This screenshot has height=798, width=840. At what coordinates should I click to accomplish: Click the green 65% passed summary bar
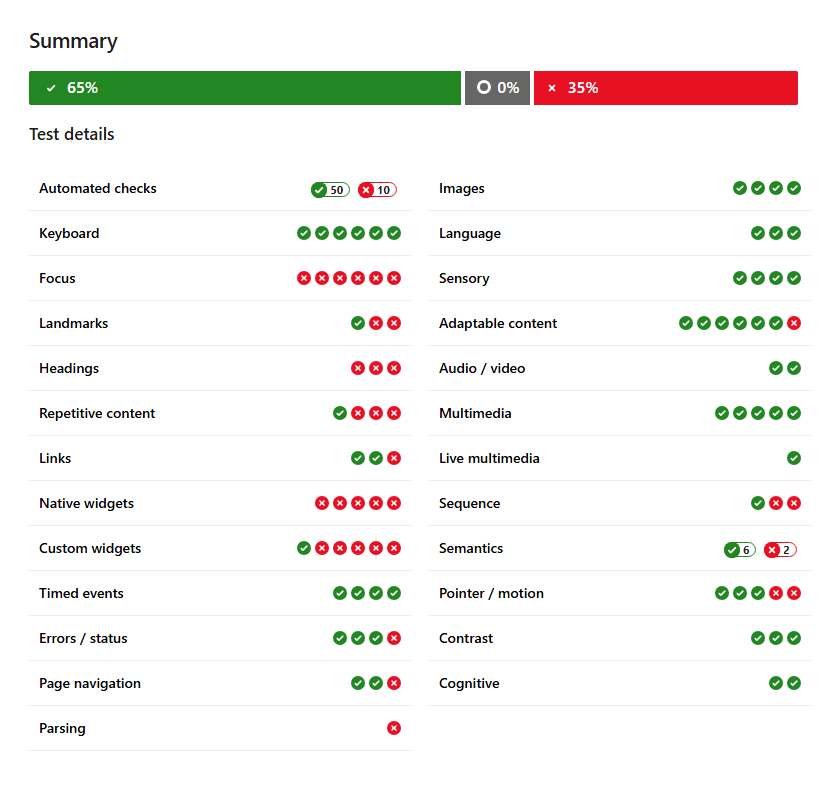245,88
